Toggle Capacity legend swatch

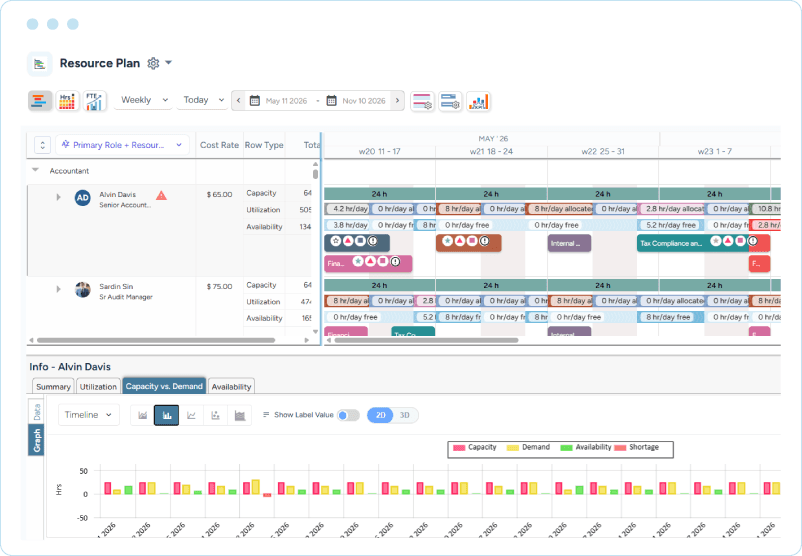pos(459,448)
